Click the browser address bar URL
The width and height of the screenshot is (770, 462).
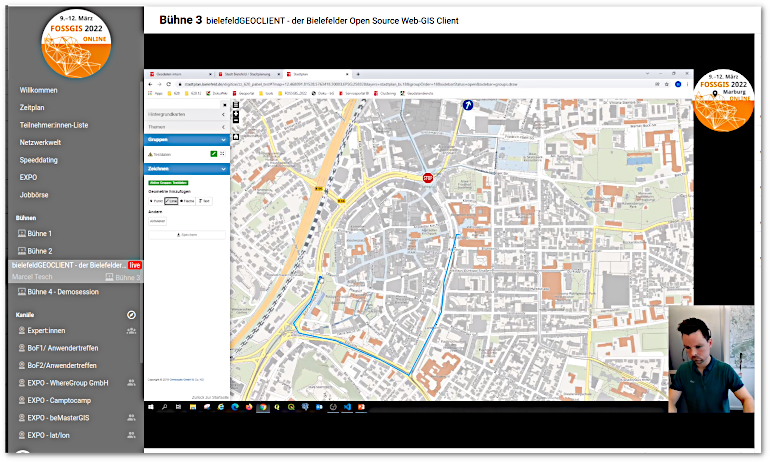(x=351, y=84)
